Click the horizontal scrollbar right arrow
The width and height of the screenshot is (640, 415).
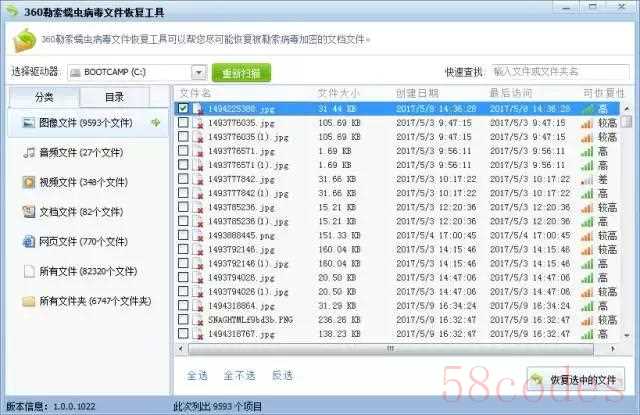pos(612,349)
